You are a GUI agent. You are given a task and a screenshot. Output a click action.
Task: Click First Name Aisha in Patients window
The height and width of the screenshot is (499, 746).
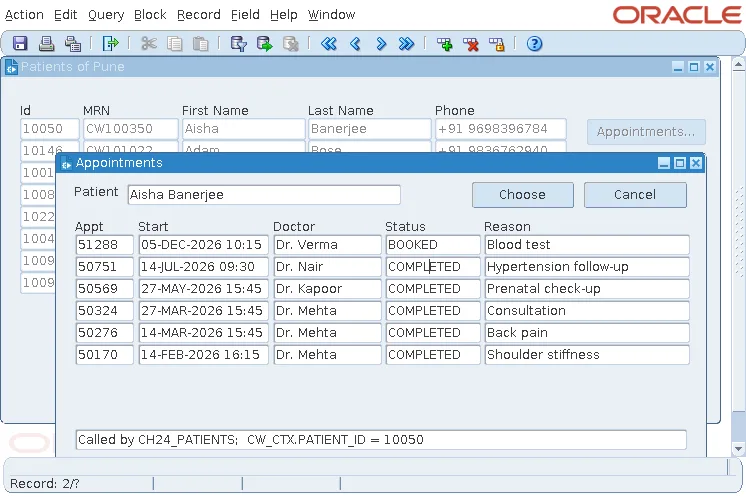click(243, 129)
